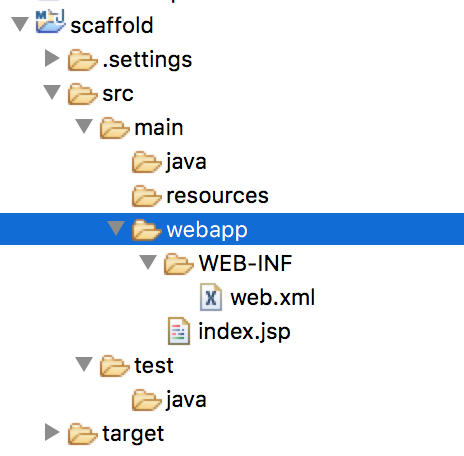This screenshot has width=464, height=456.
Task: Click the src folder icon
Action: pos(83,94)
